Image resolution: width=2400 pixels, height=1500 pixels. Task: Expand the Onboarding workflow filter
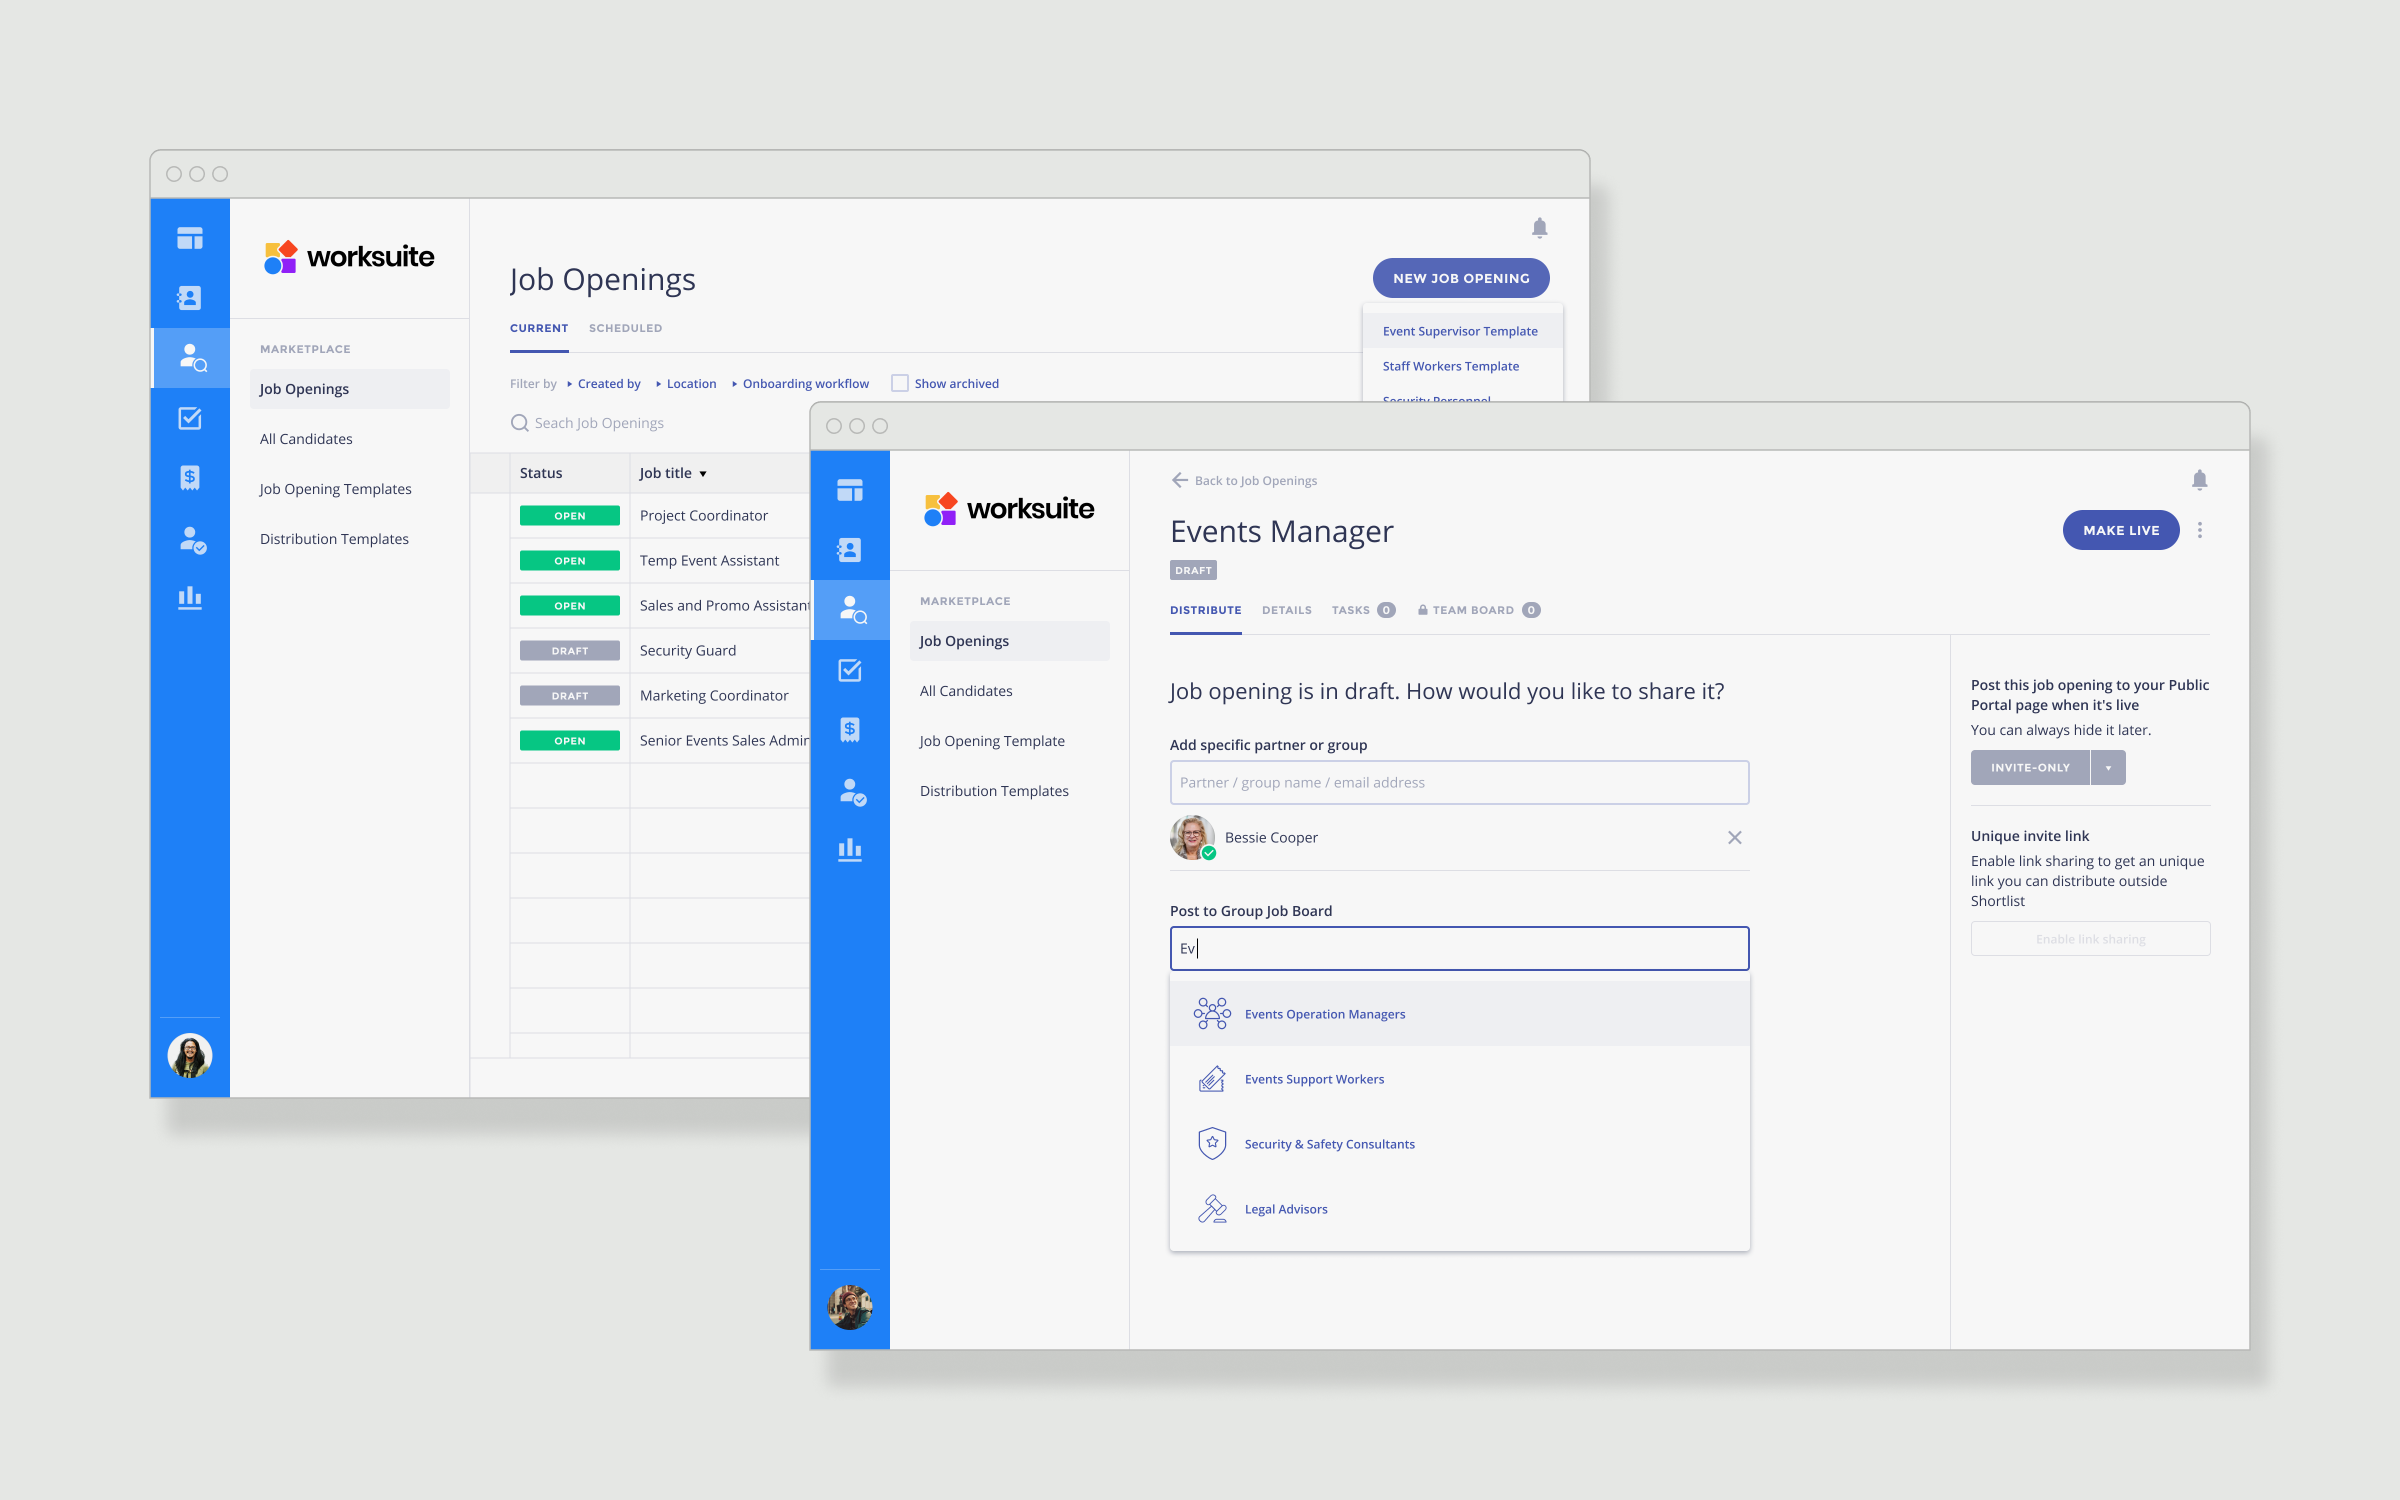coord(805,383)
